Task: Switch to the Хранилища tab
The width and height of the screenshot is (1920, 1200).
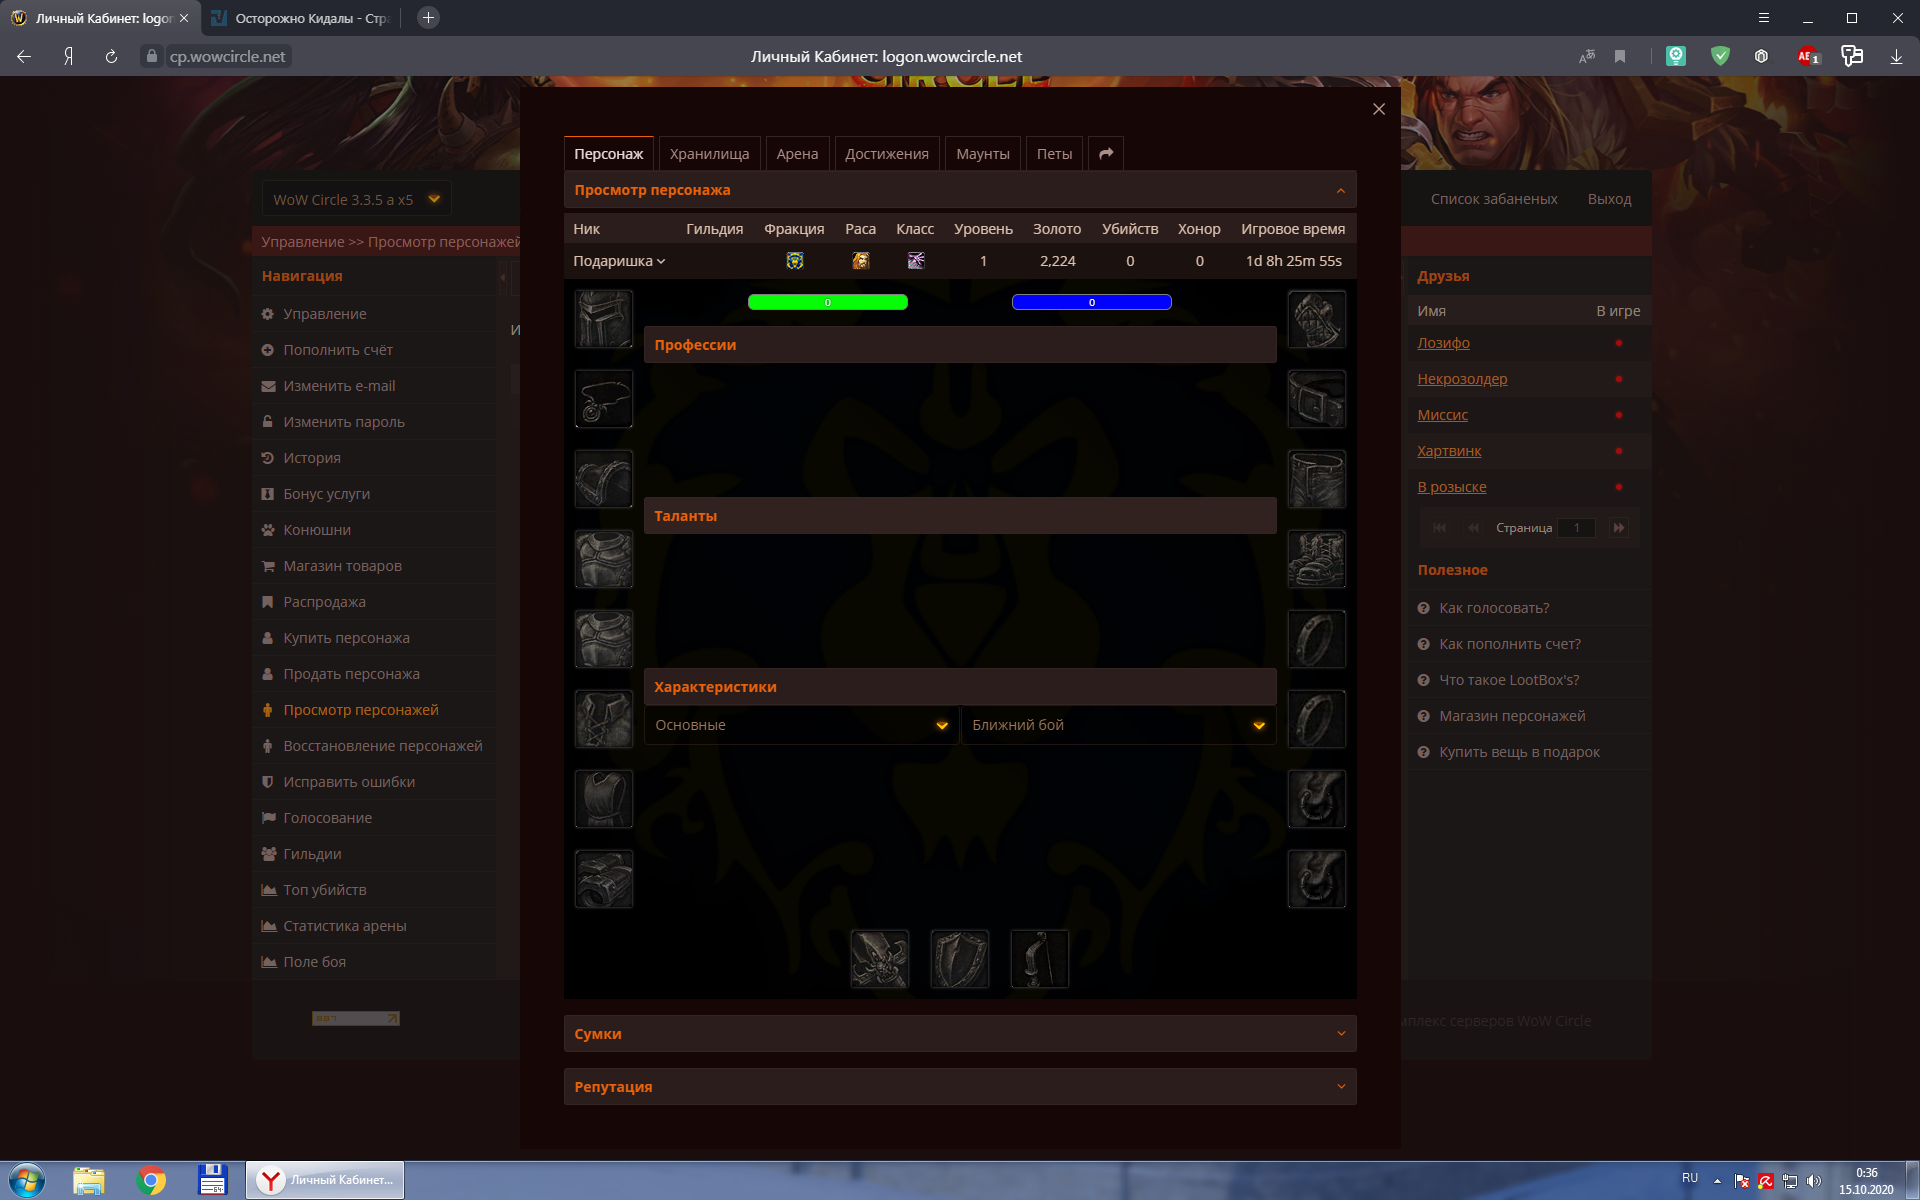Action: tap(709, 154)
